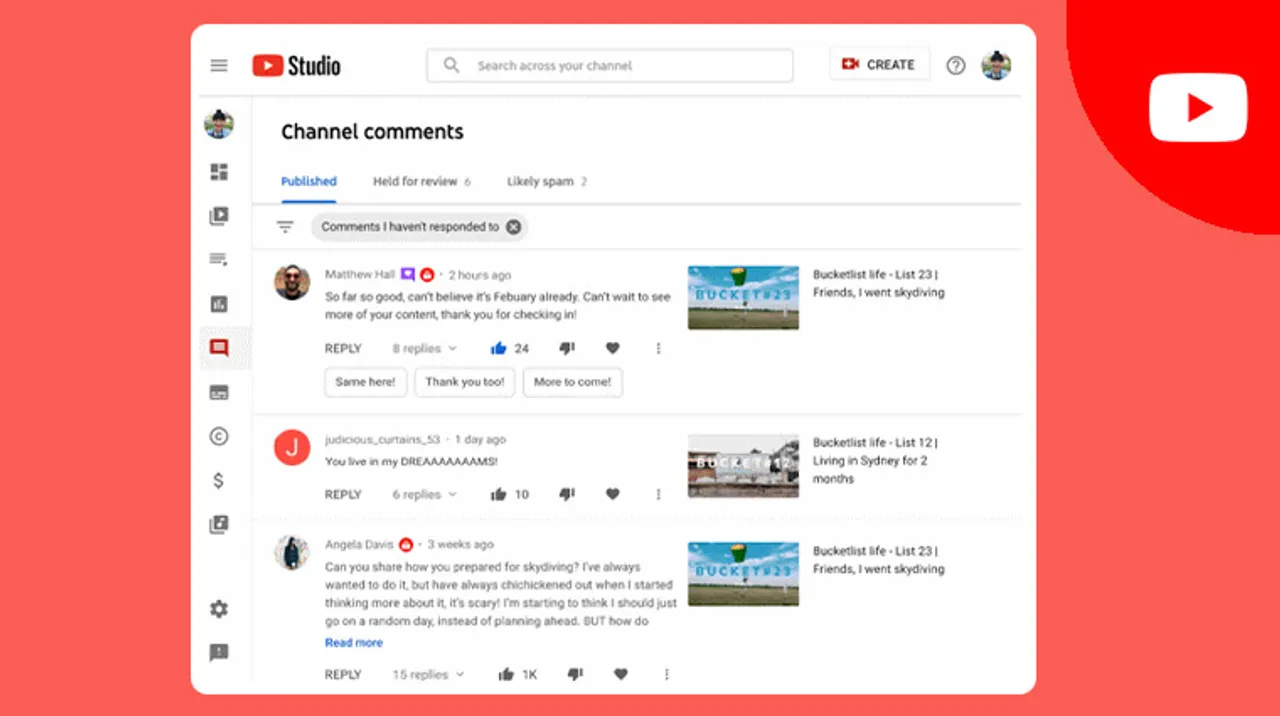Dislike Angela Davis's comment
The width and height of the screenshot is (1280, 716).
click(x=575, y=674)
